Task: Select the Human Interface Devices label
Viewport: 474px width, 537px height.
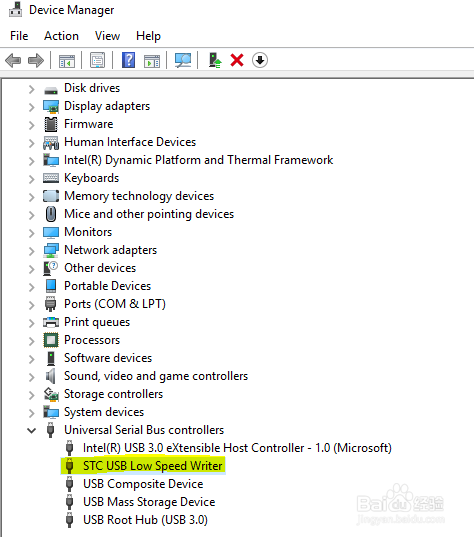Action: [130, 142]
